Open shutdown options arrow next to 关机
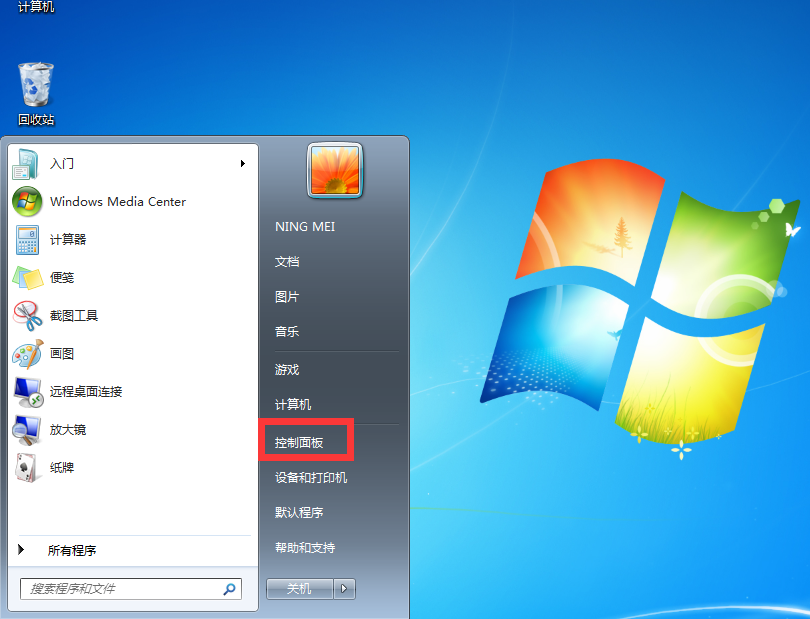 (x=345, y=589)
